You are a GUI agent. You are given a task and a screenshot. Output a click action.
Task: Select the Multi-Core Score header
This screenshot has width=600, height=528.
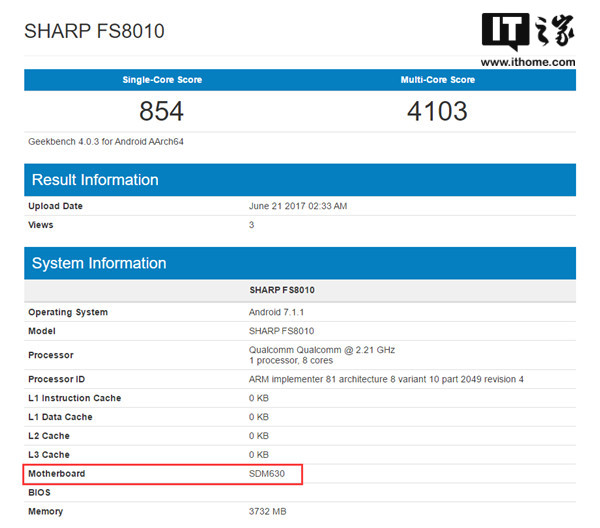point(438,80)
